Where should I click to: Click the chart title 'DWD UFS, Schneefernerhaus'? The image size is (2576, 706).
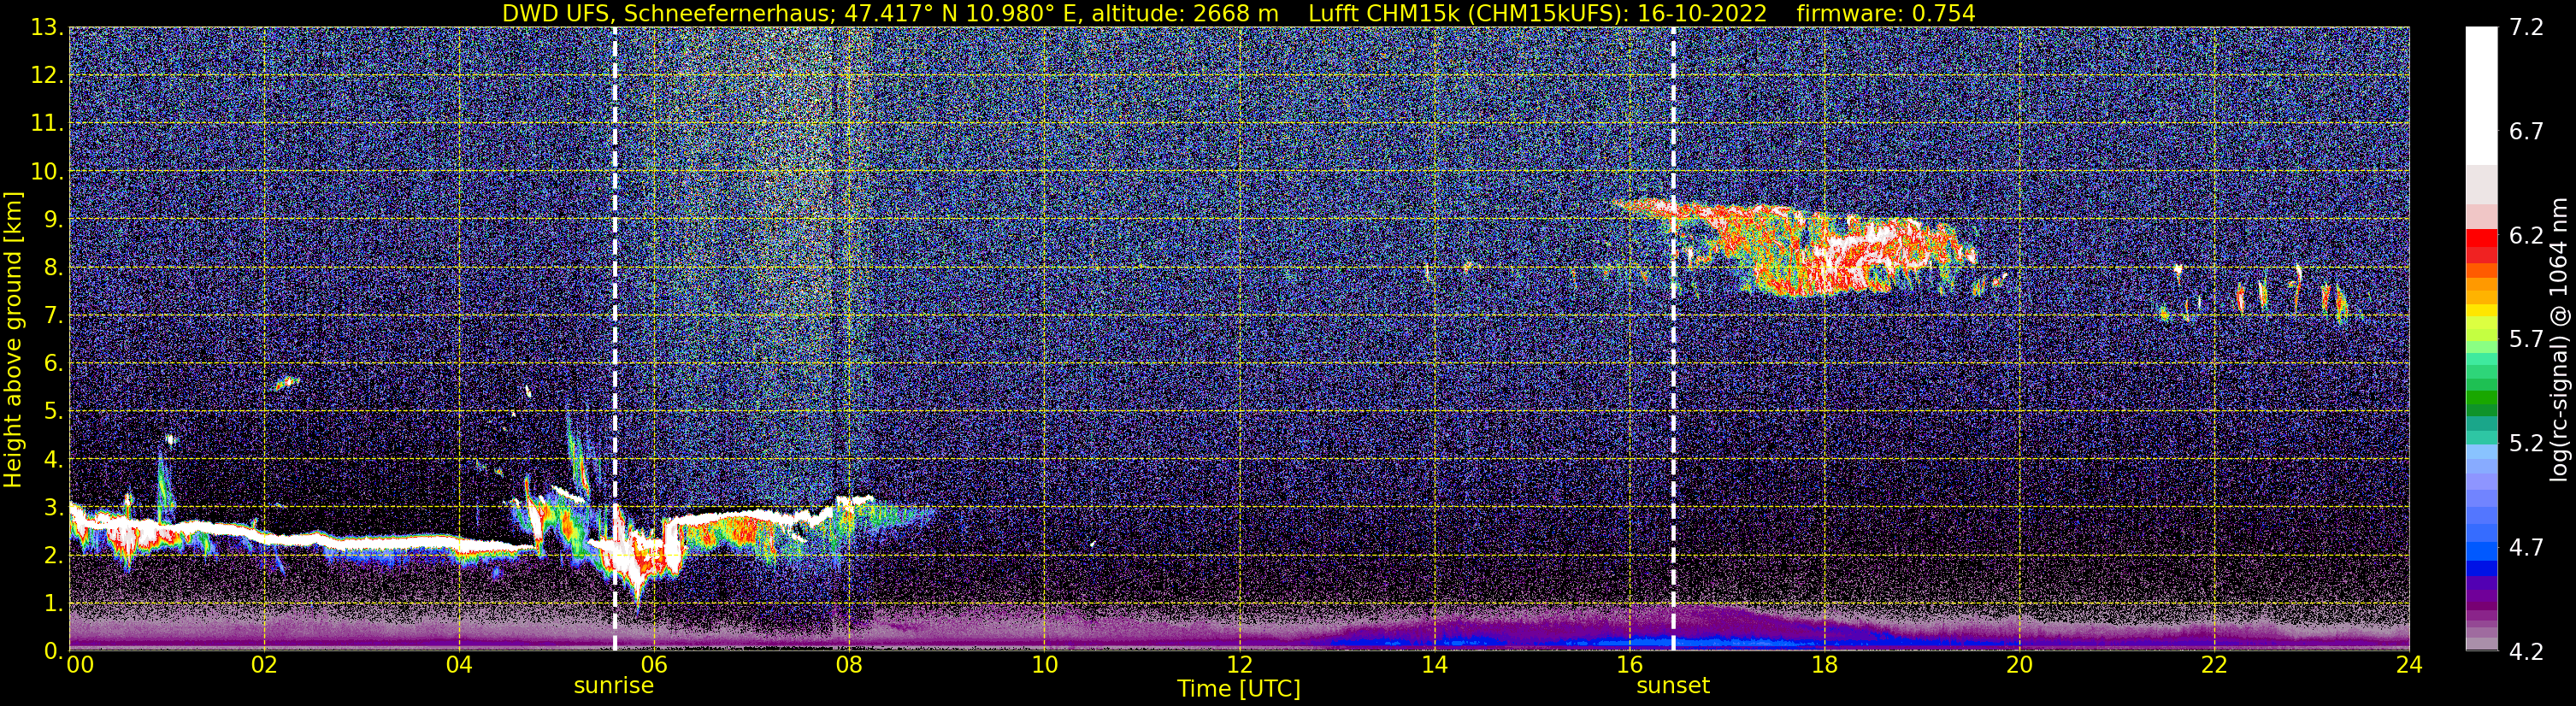(x=666, y=13)
